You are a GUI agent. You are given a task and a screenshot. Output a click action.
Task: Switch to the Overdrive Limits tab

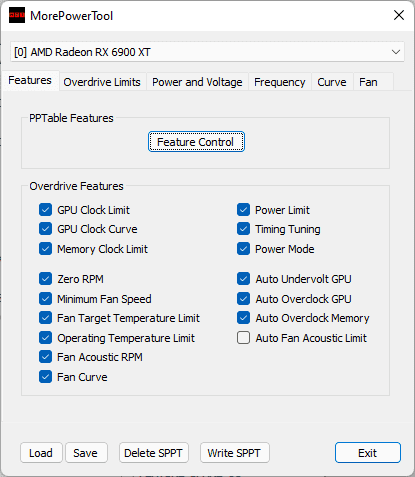pyautogui.click(x=102, y=82)
